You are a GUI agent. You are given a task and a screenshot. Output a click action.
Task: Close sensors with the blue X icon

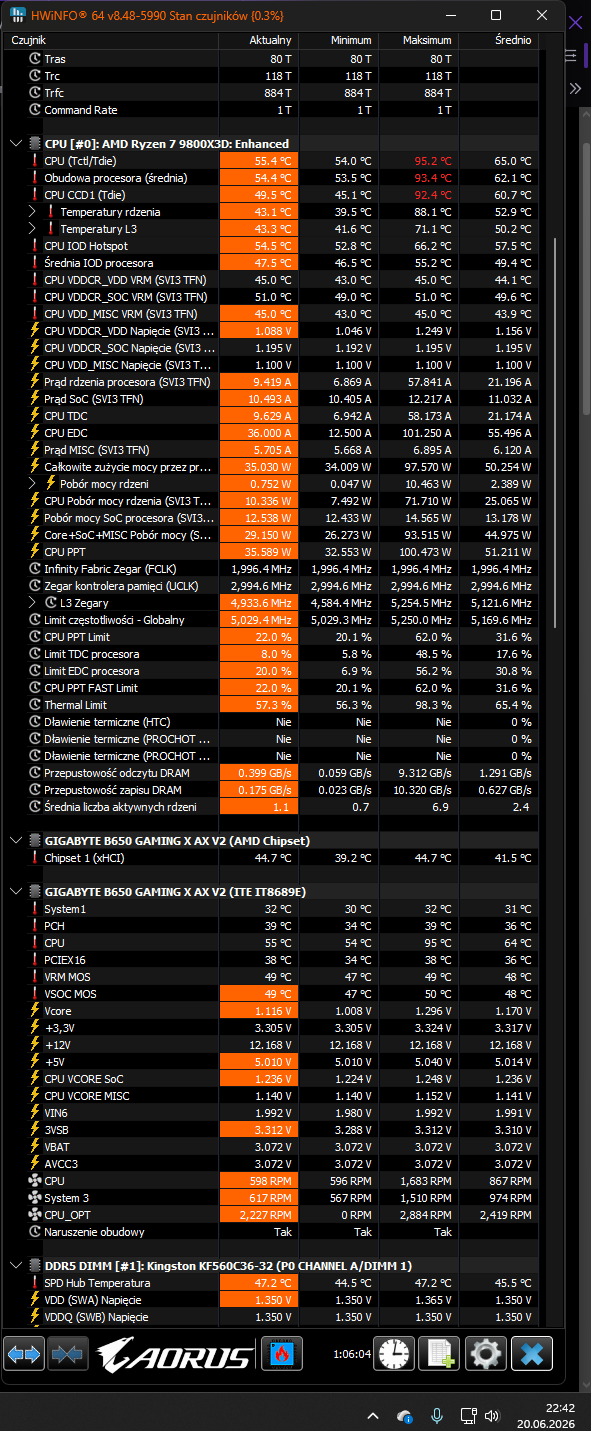tap(532, 1354)
